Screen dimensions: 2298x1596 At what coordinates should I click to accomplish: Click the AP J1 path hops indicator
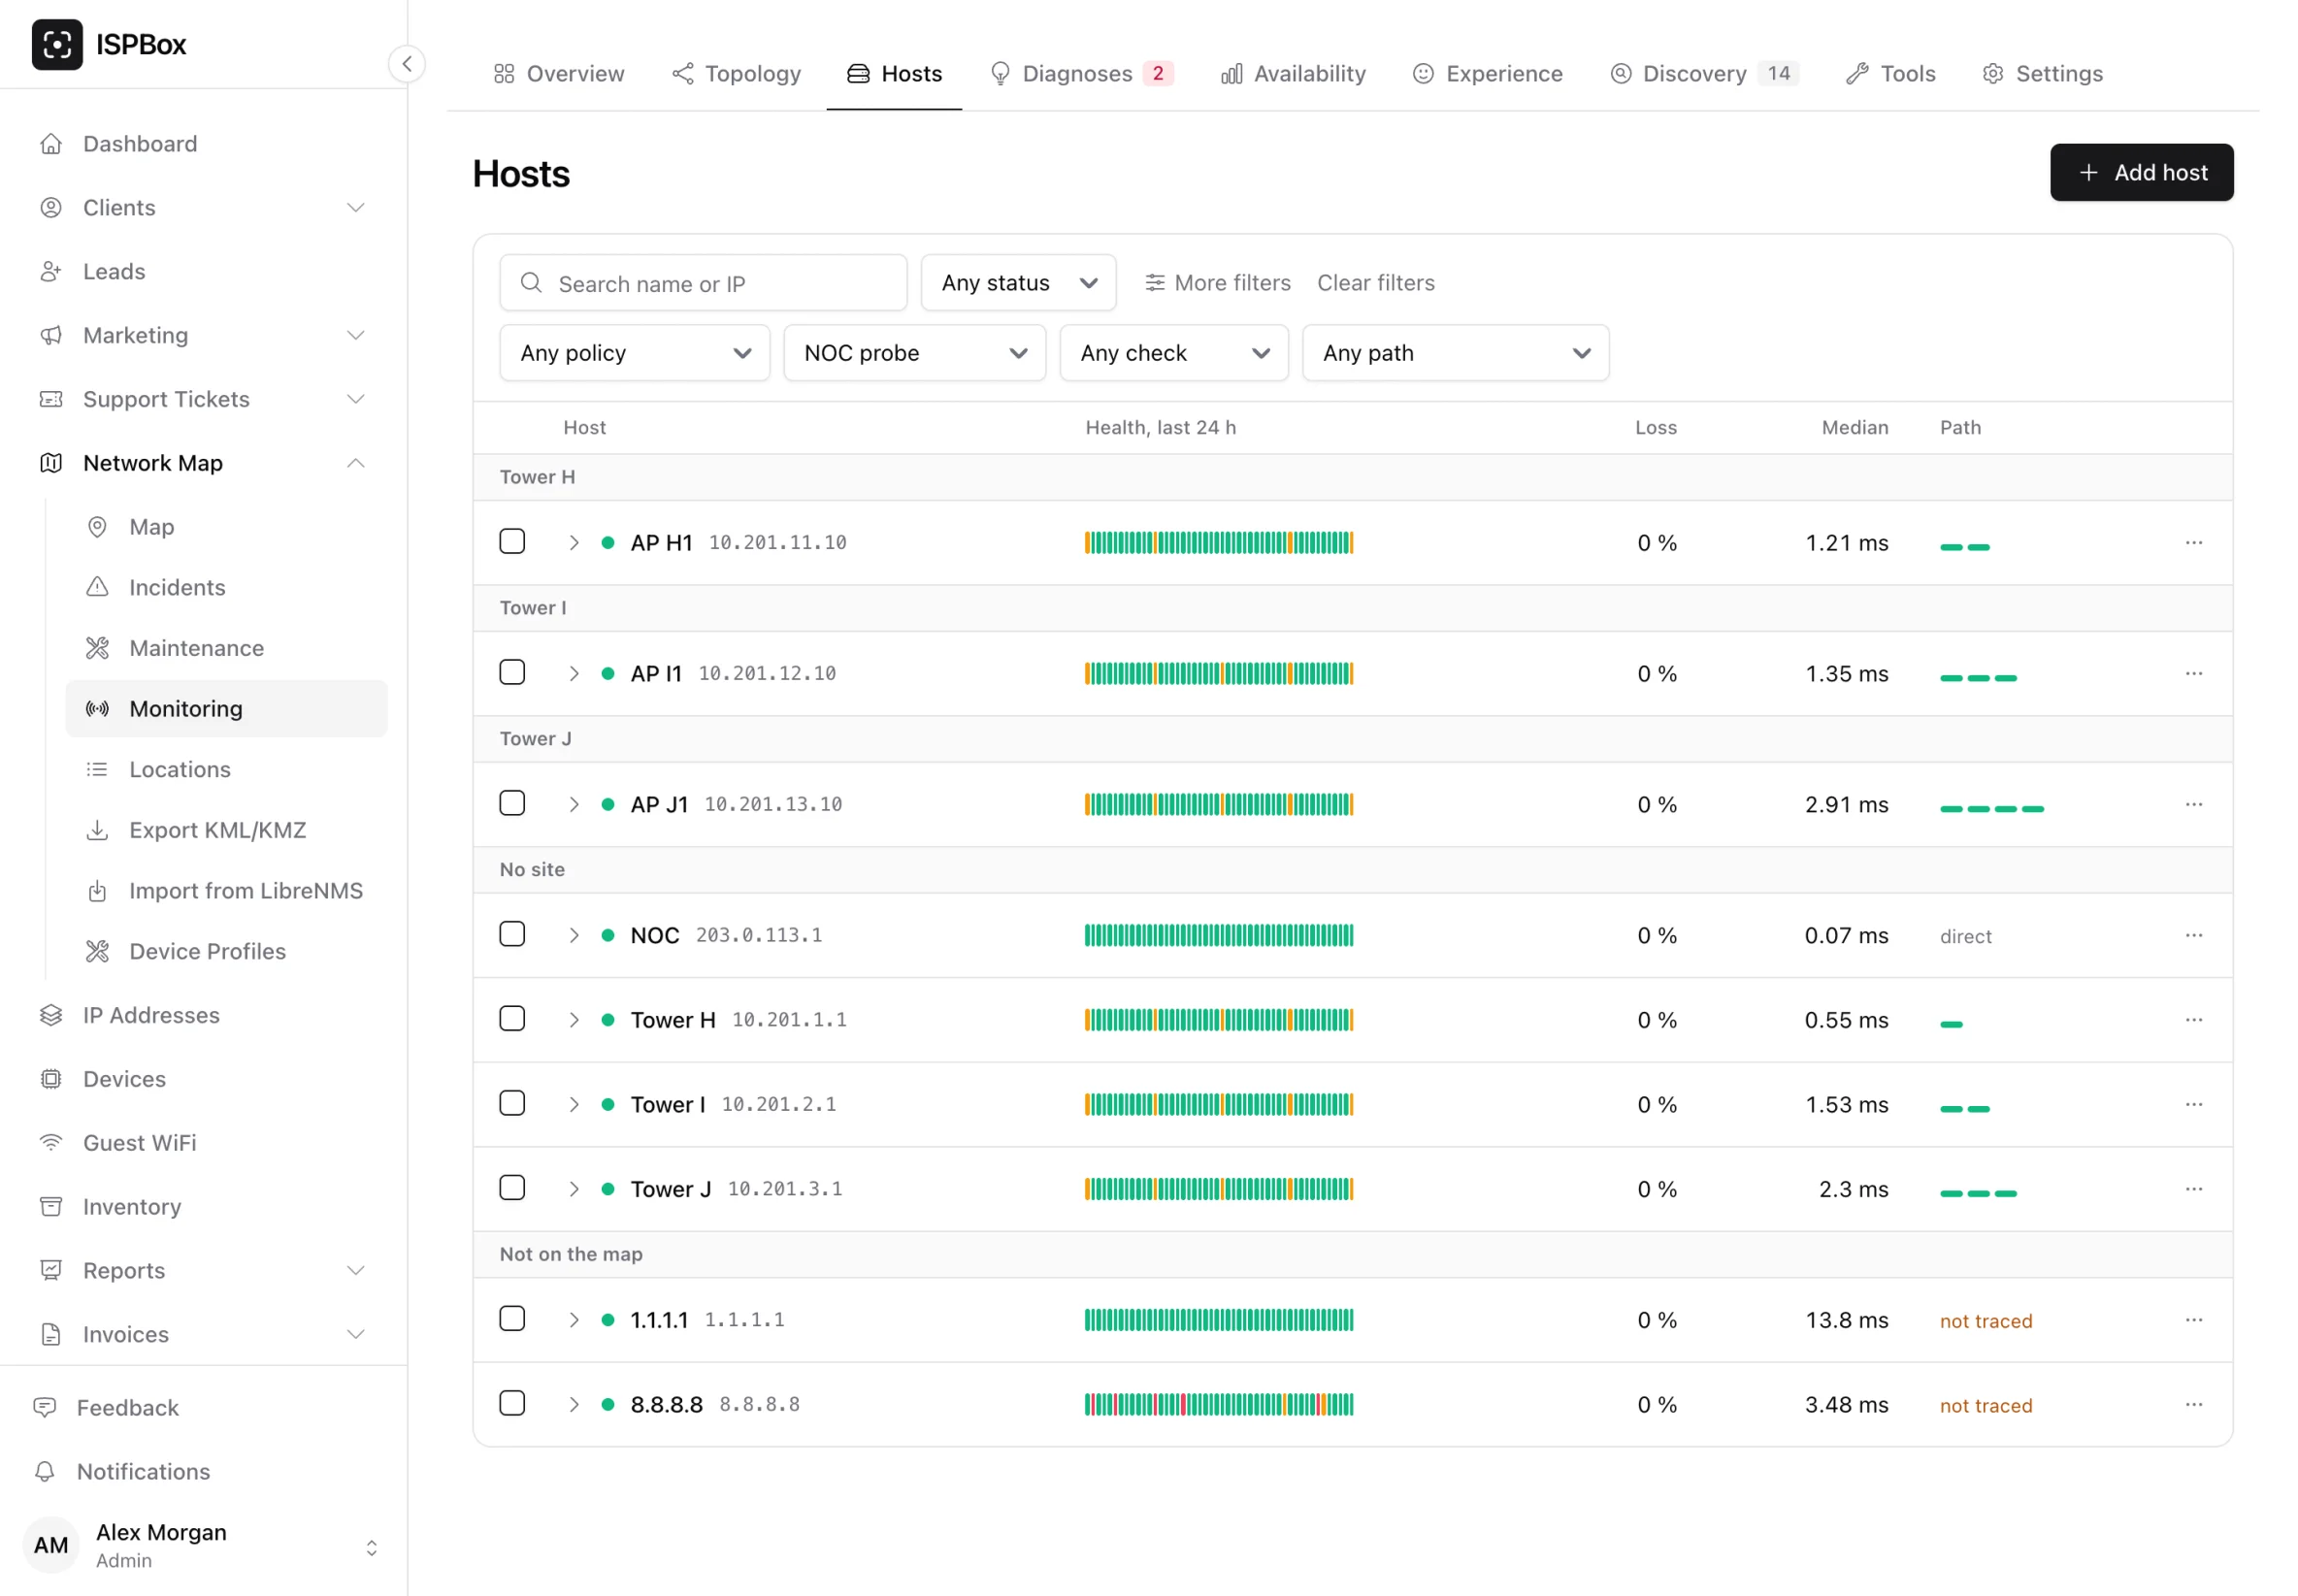pos(1991,809)
